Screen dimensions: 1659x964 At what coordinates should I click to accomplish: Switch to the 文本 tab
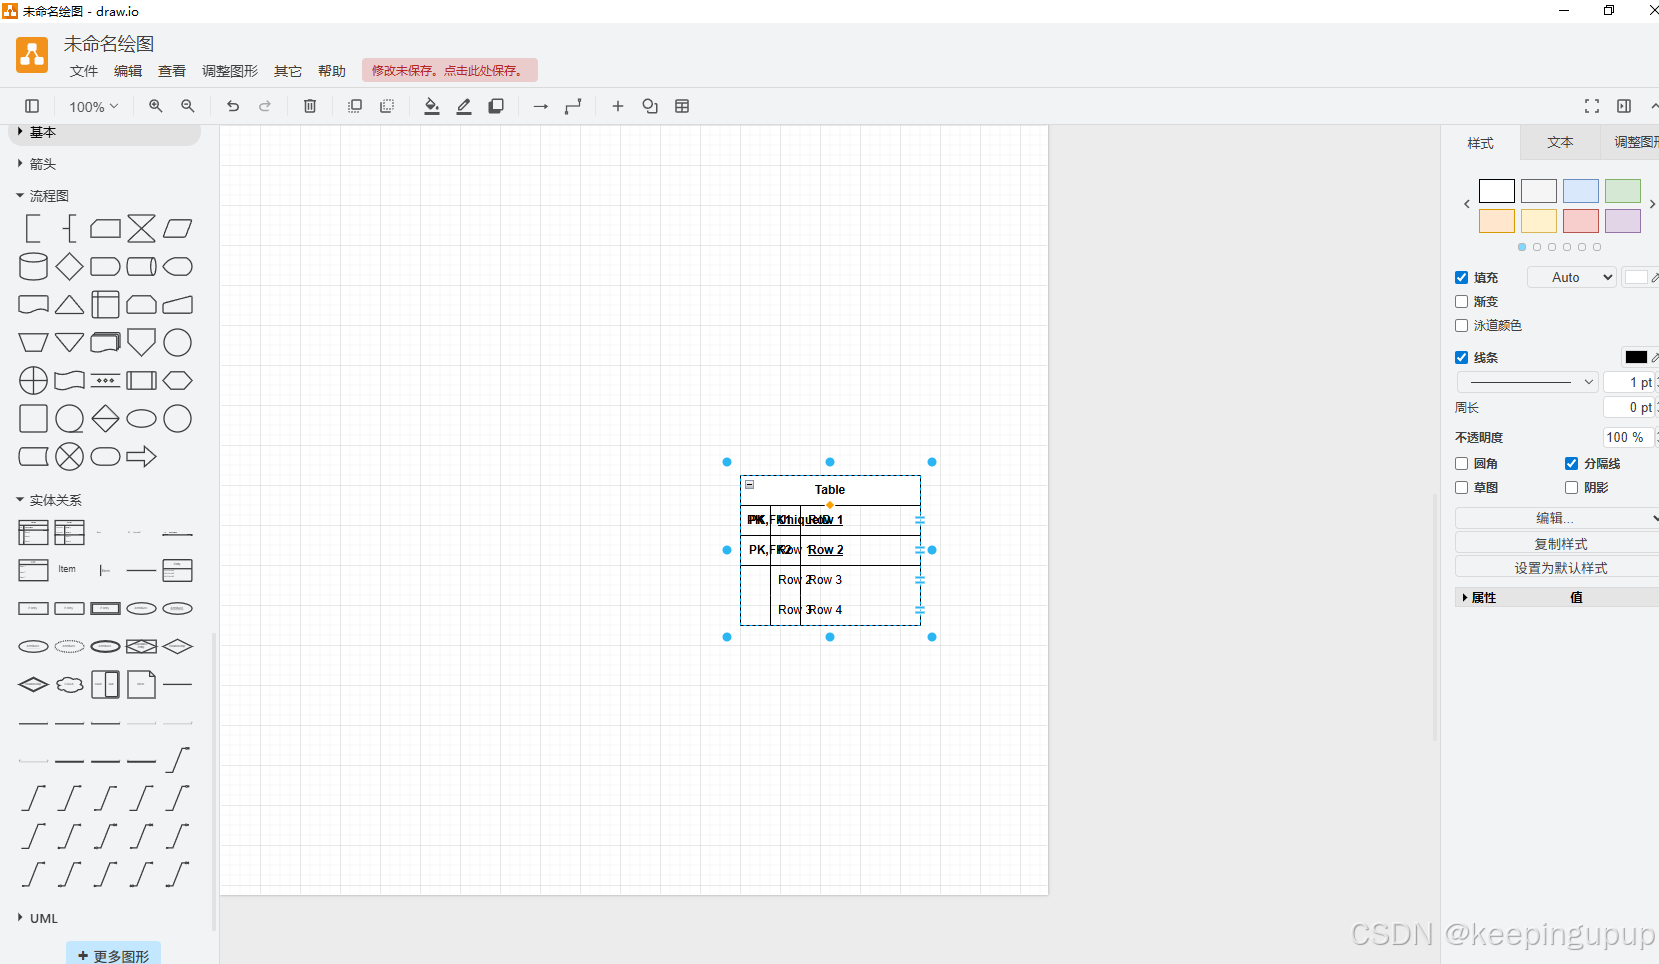point(1560,143)
